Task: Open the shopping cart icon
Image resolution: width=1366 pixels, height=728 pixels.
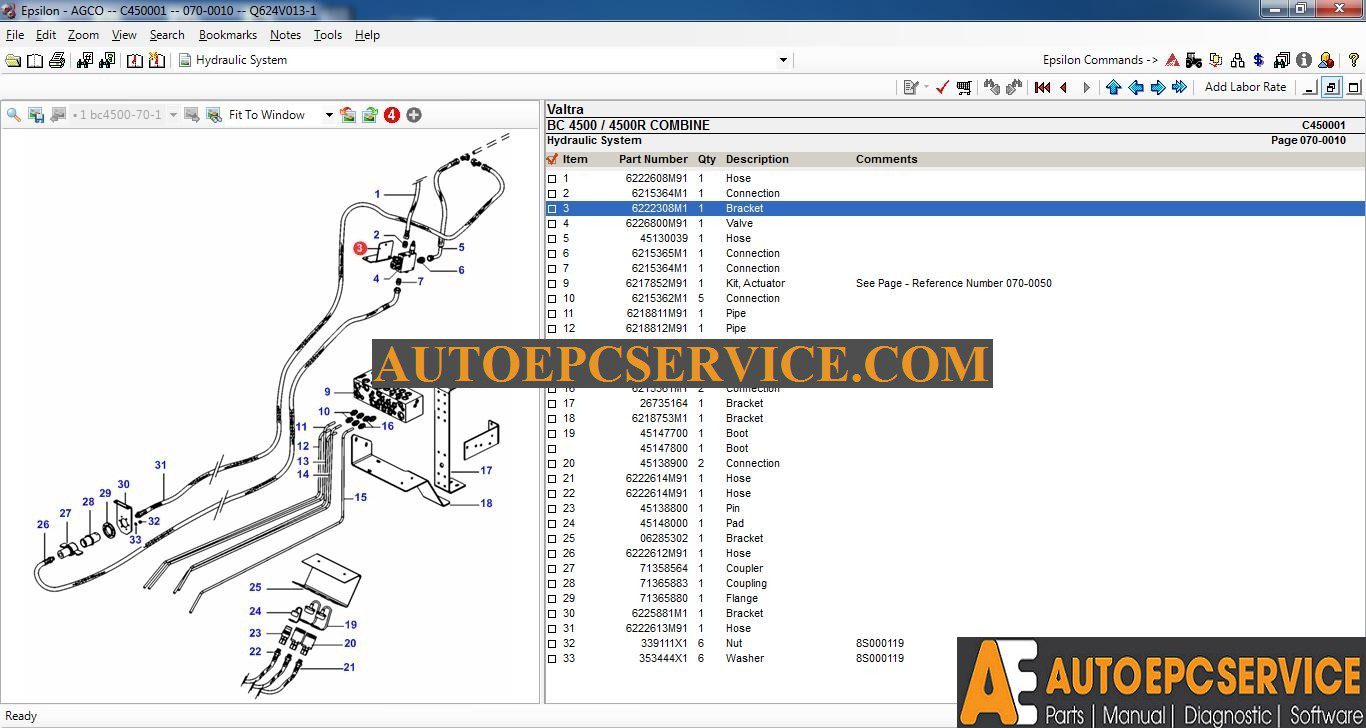Action: point(964,87)
